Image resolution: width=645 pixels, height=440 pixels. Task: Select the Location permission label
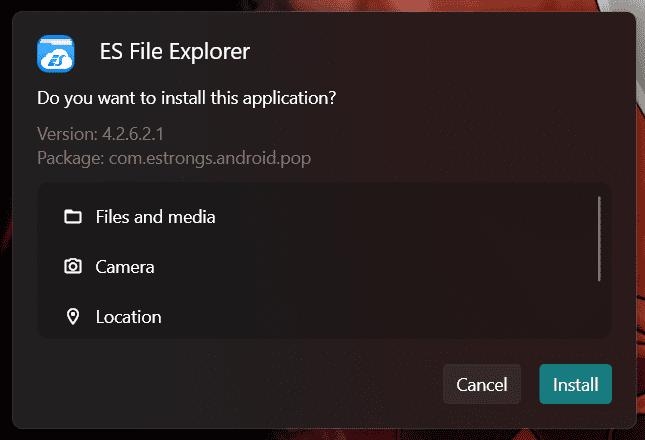pyautogui.click(x=128, y=317)
